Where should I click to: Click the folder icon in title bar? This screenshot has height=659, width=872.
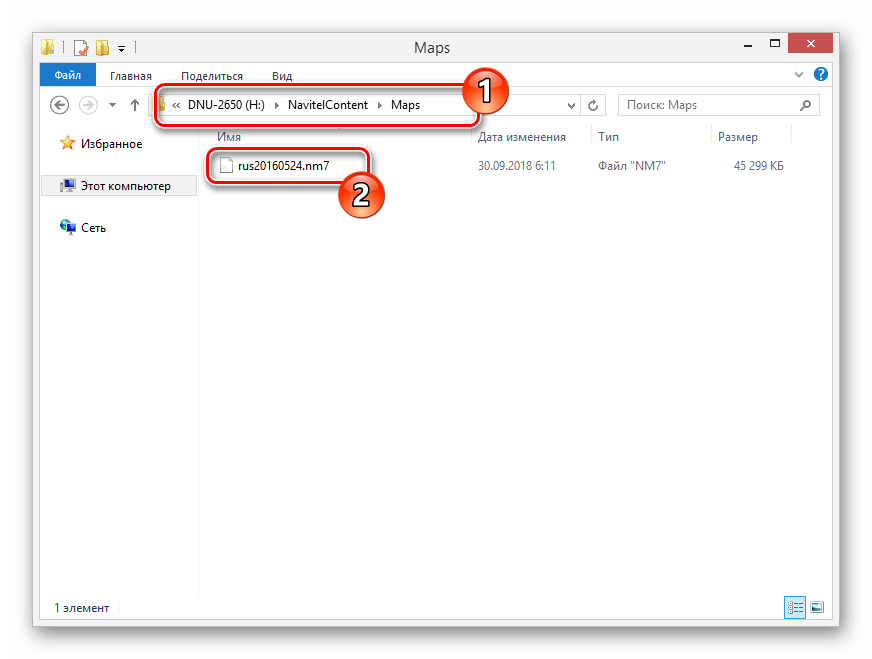[x=48, y=47]
